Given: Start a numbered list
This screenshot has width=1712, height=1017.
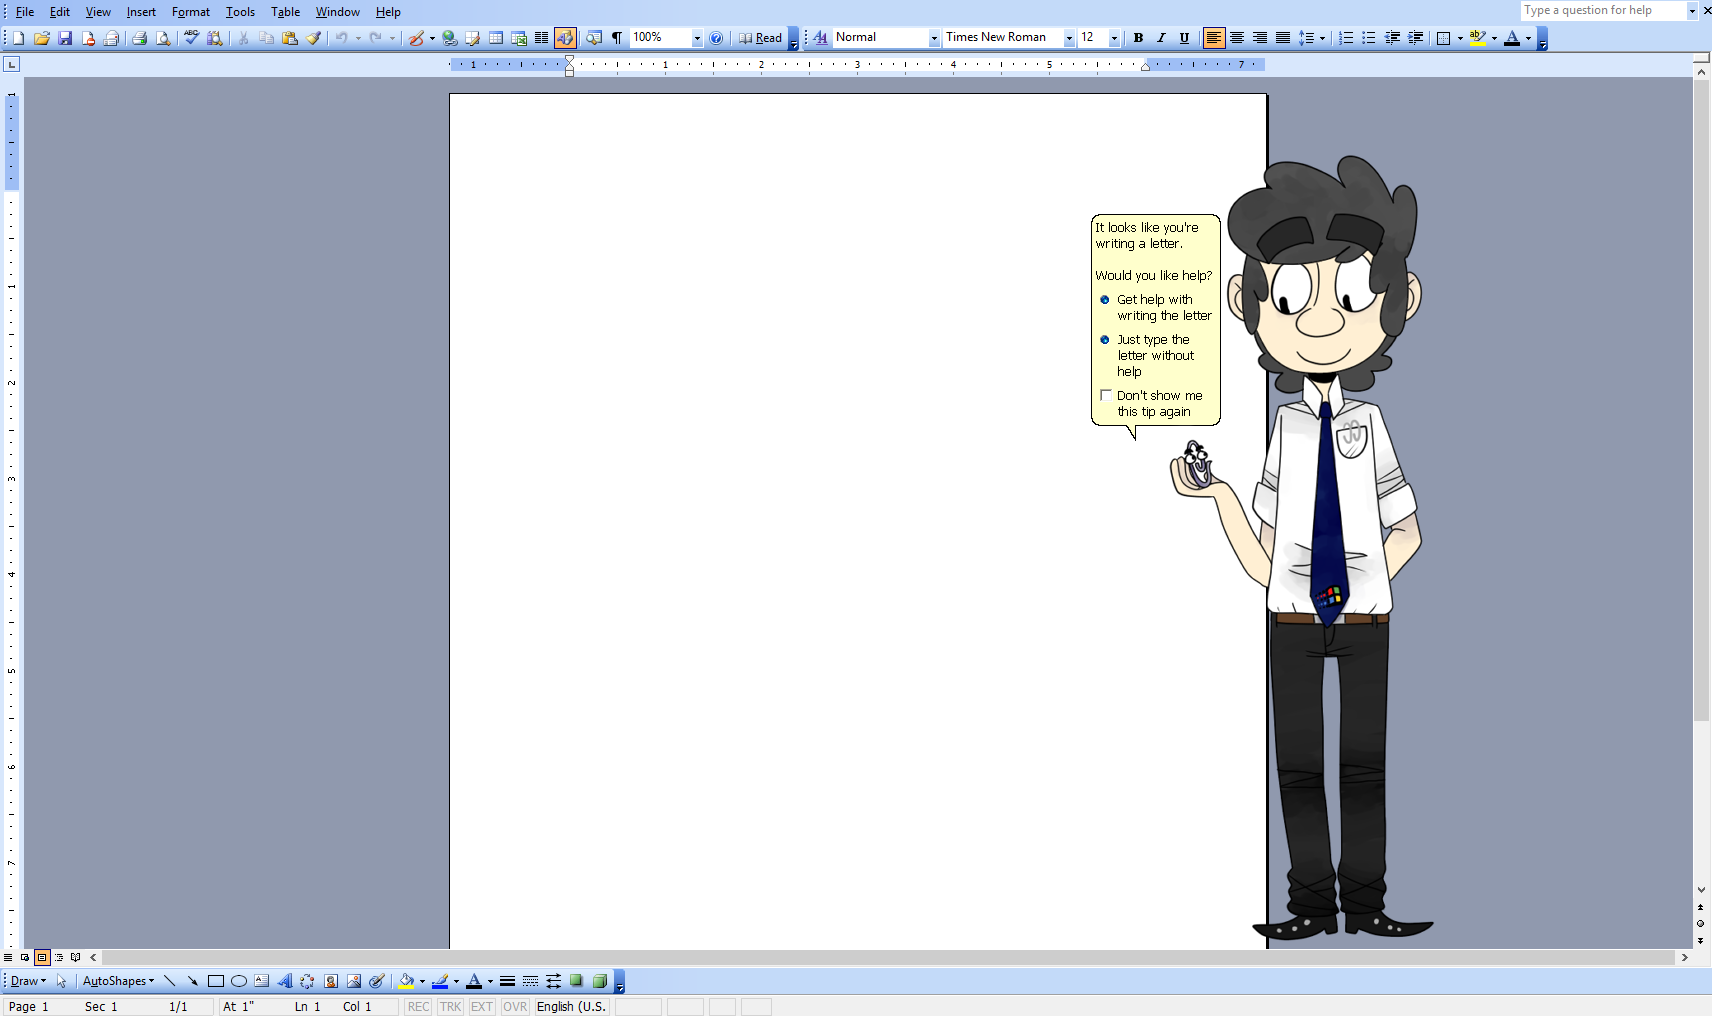Looking at the screenshot, I should 1346,38.
